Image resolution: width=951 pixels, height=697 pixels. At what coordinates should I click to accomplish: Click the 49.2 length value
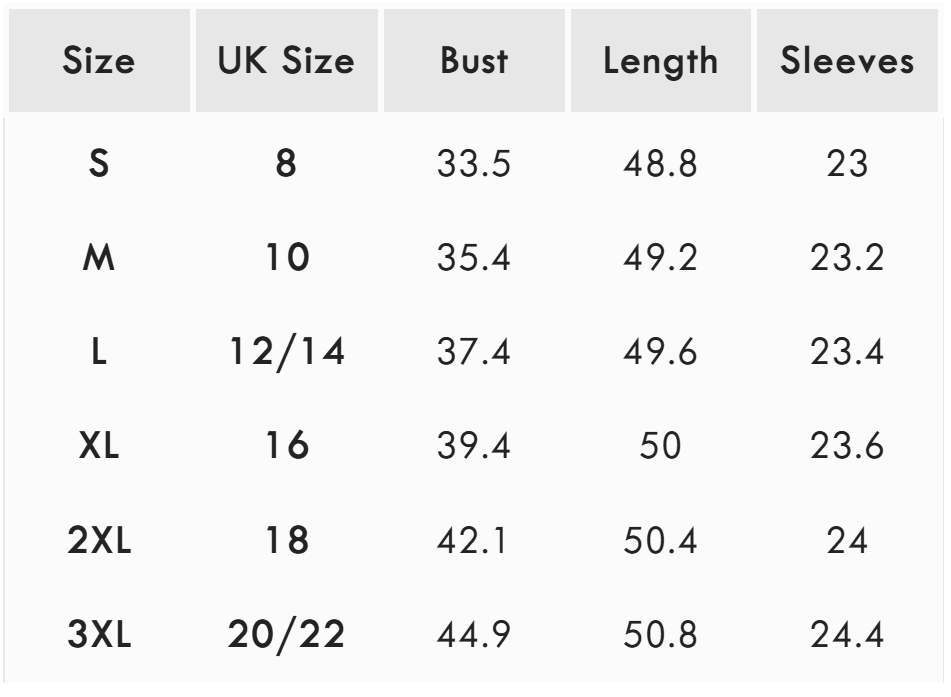[x=660, y=259]
